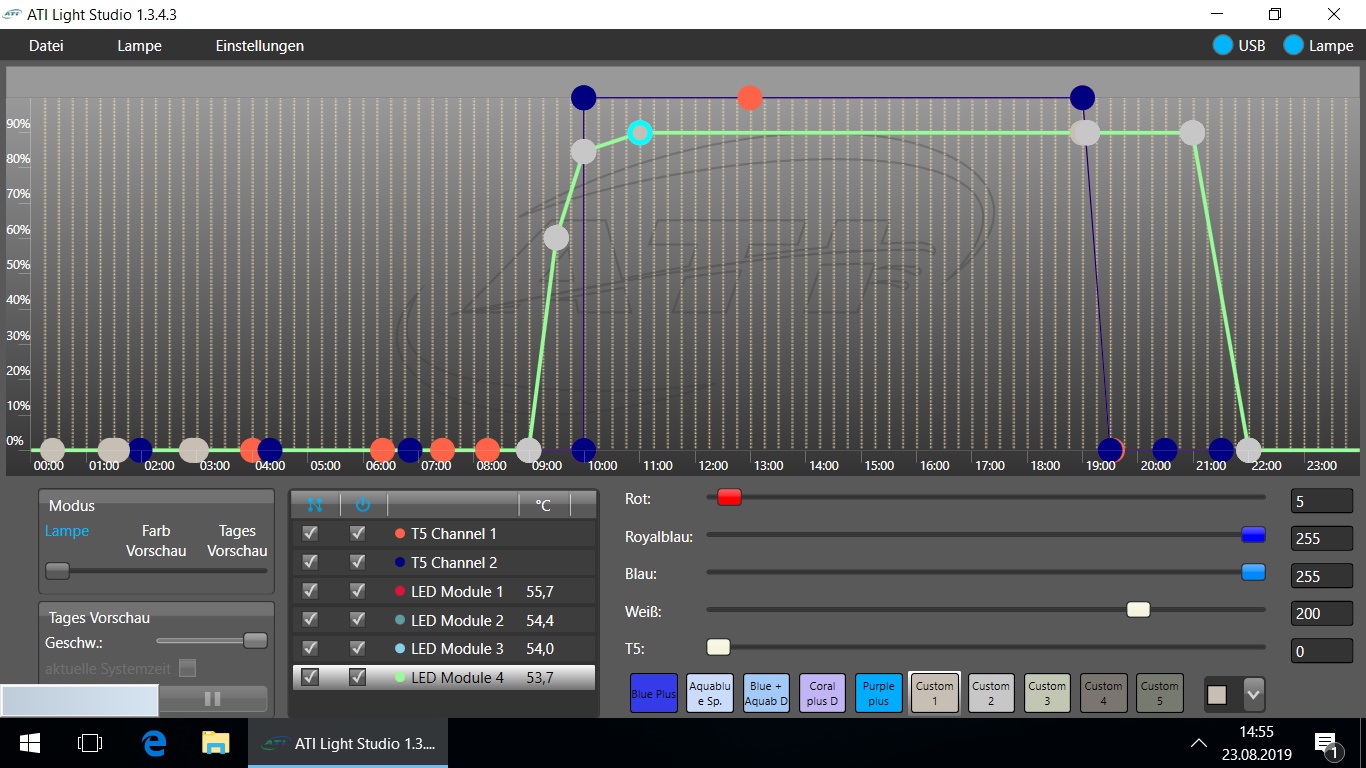The height and width of the screenshot is (768, 1366).
Task: Open File Explorer from the taskbar
Action: 215,743
